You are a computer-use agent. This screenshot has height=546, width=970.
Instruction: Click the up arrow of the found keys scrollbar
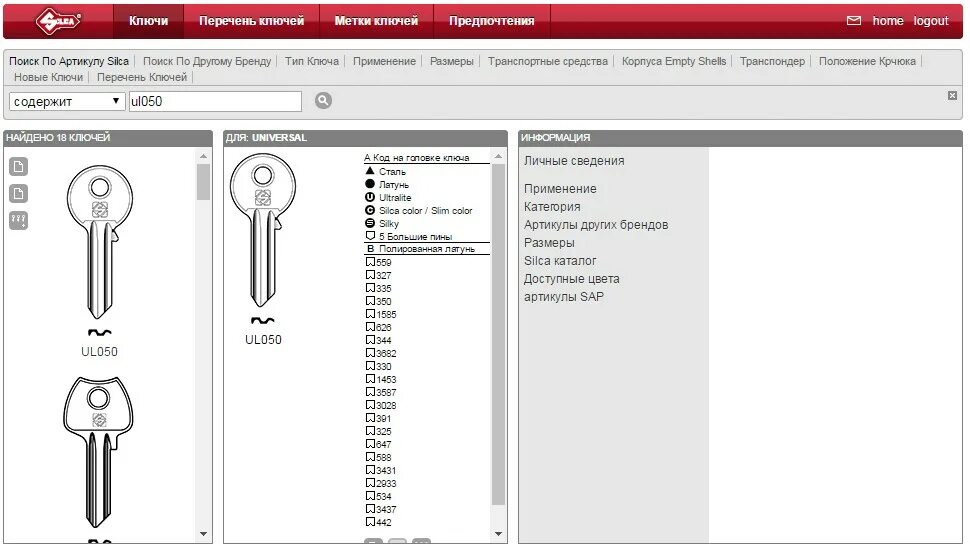tap(204, 156)
